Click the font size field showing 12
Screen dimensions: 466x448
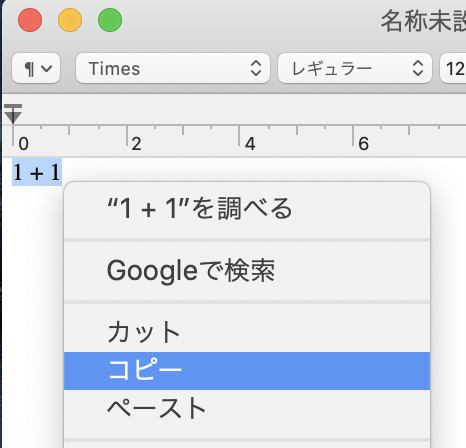point(453,68)
